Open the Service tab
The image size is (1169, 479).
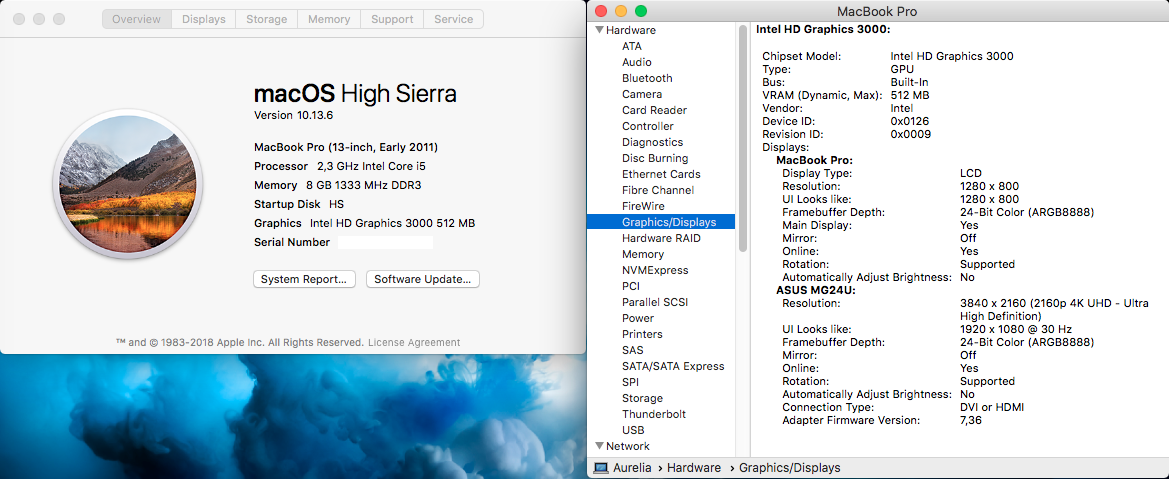(453, 19)
